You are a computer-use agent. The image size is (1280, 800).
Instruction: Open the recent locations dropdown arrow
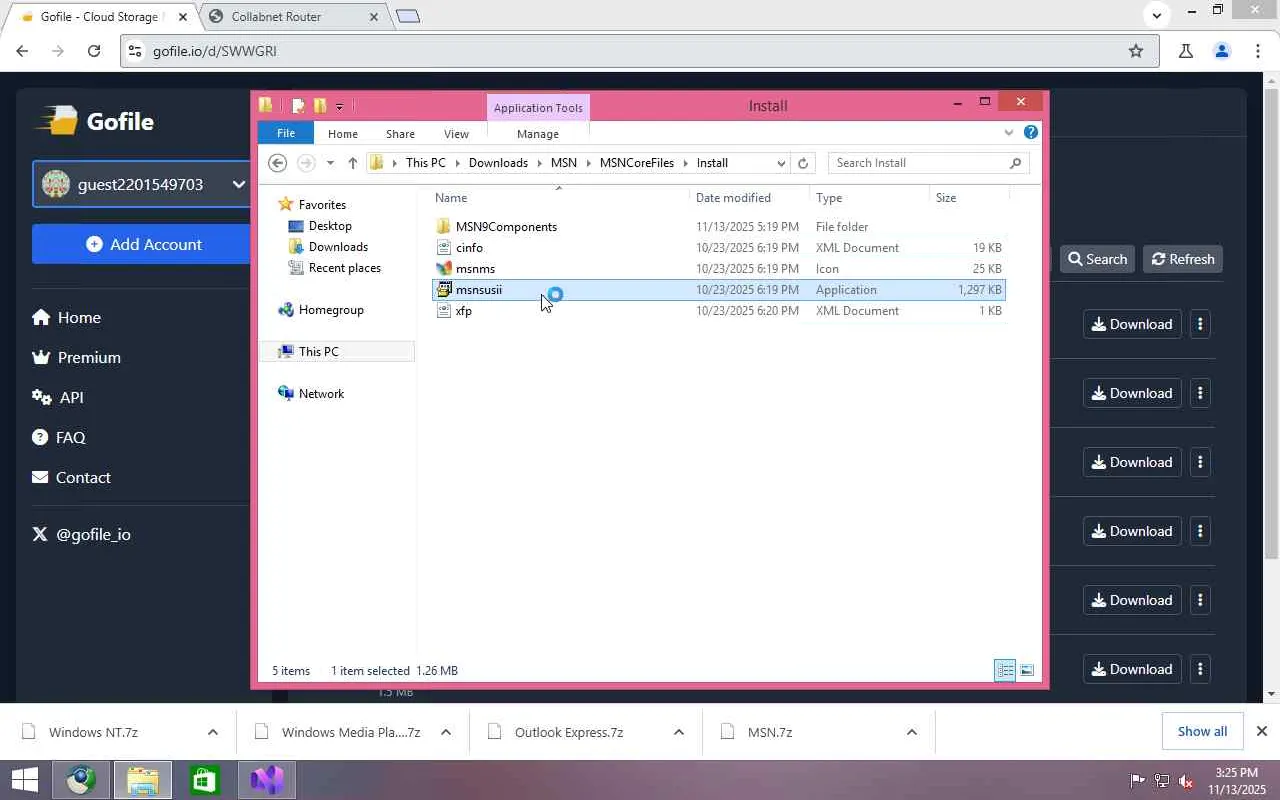(330, 163)
